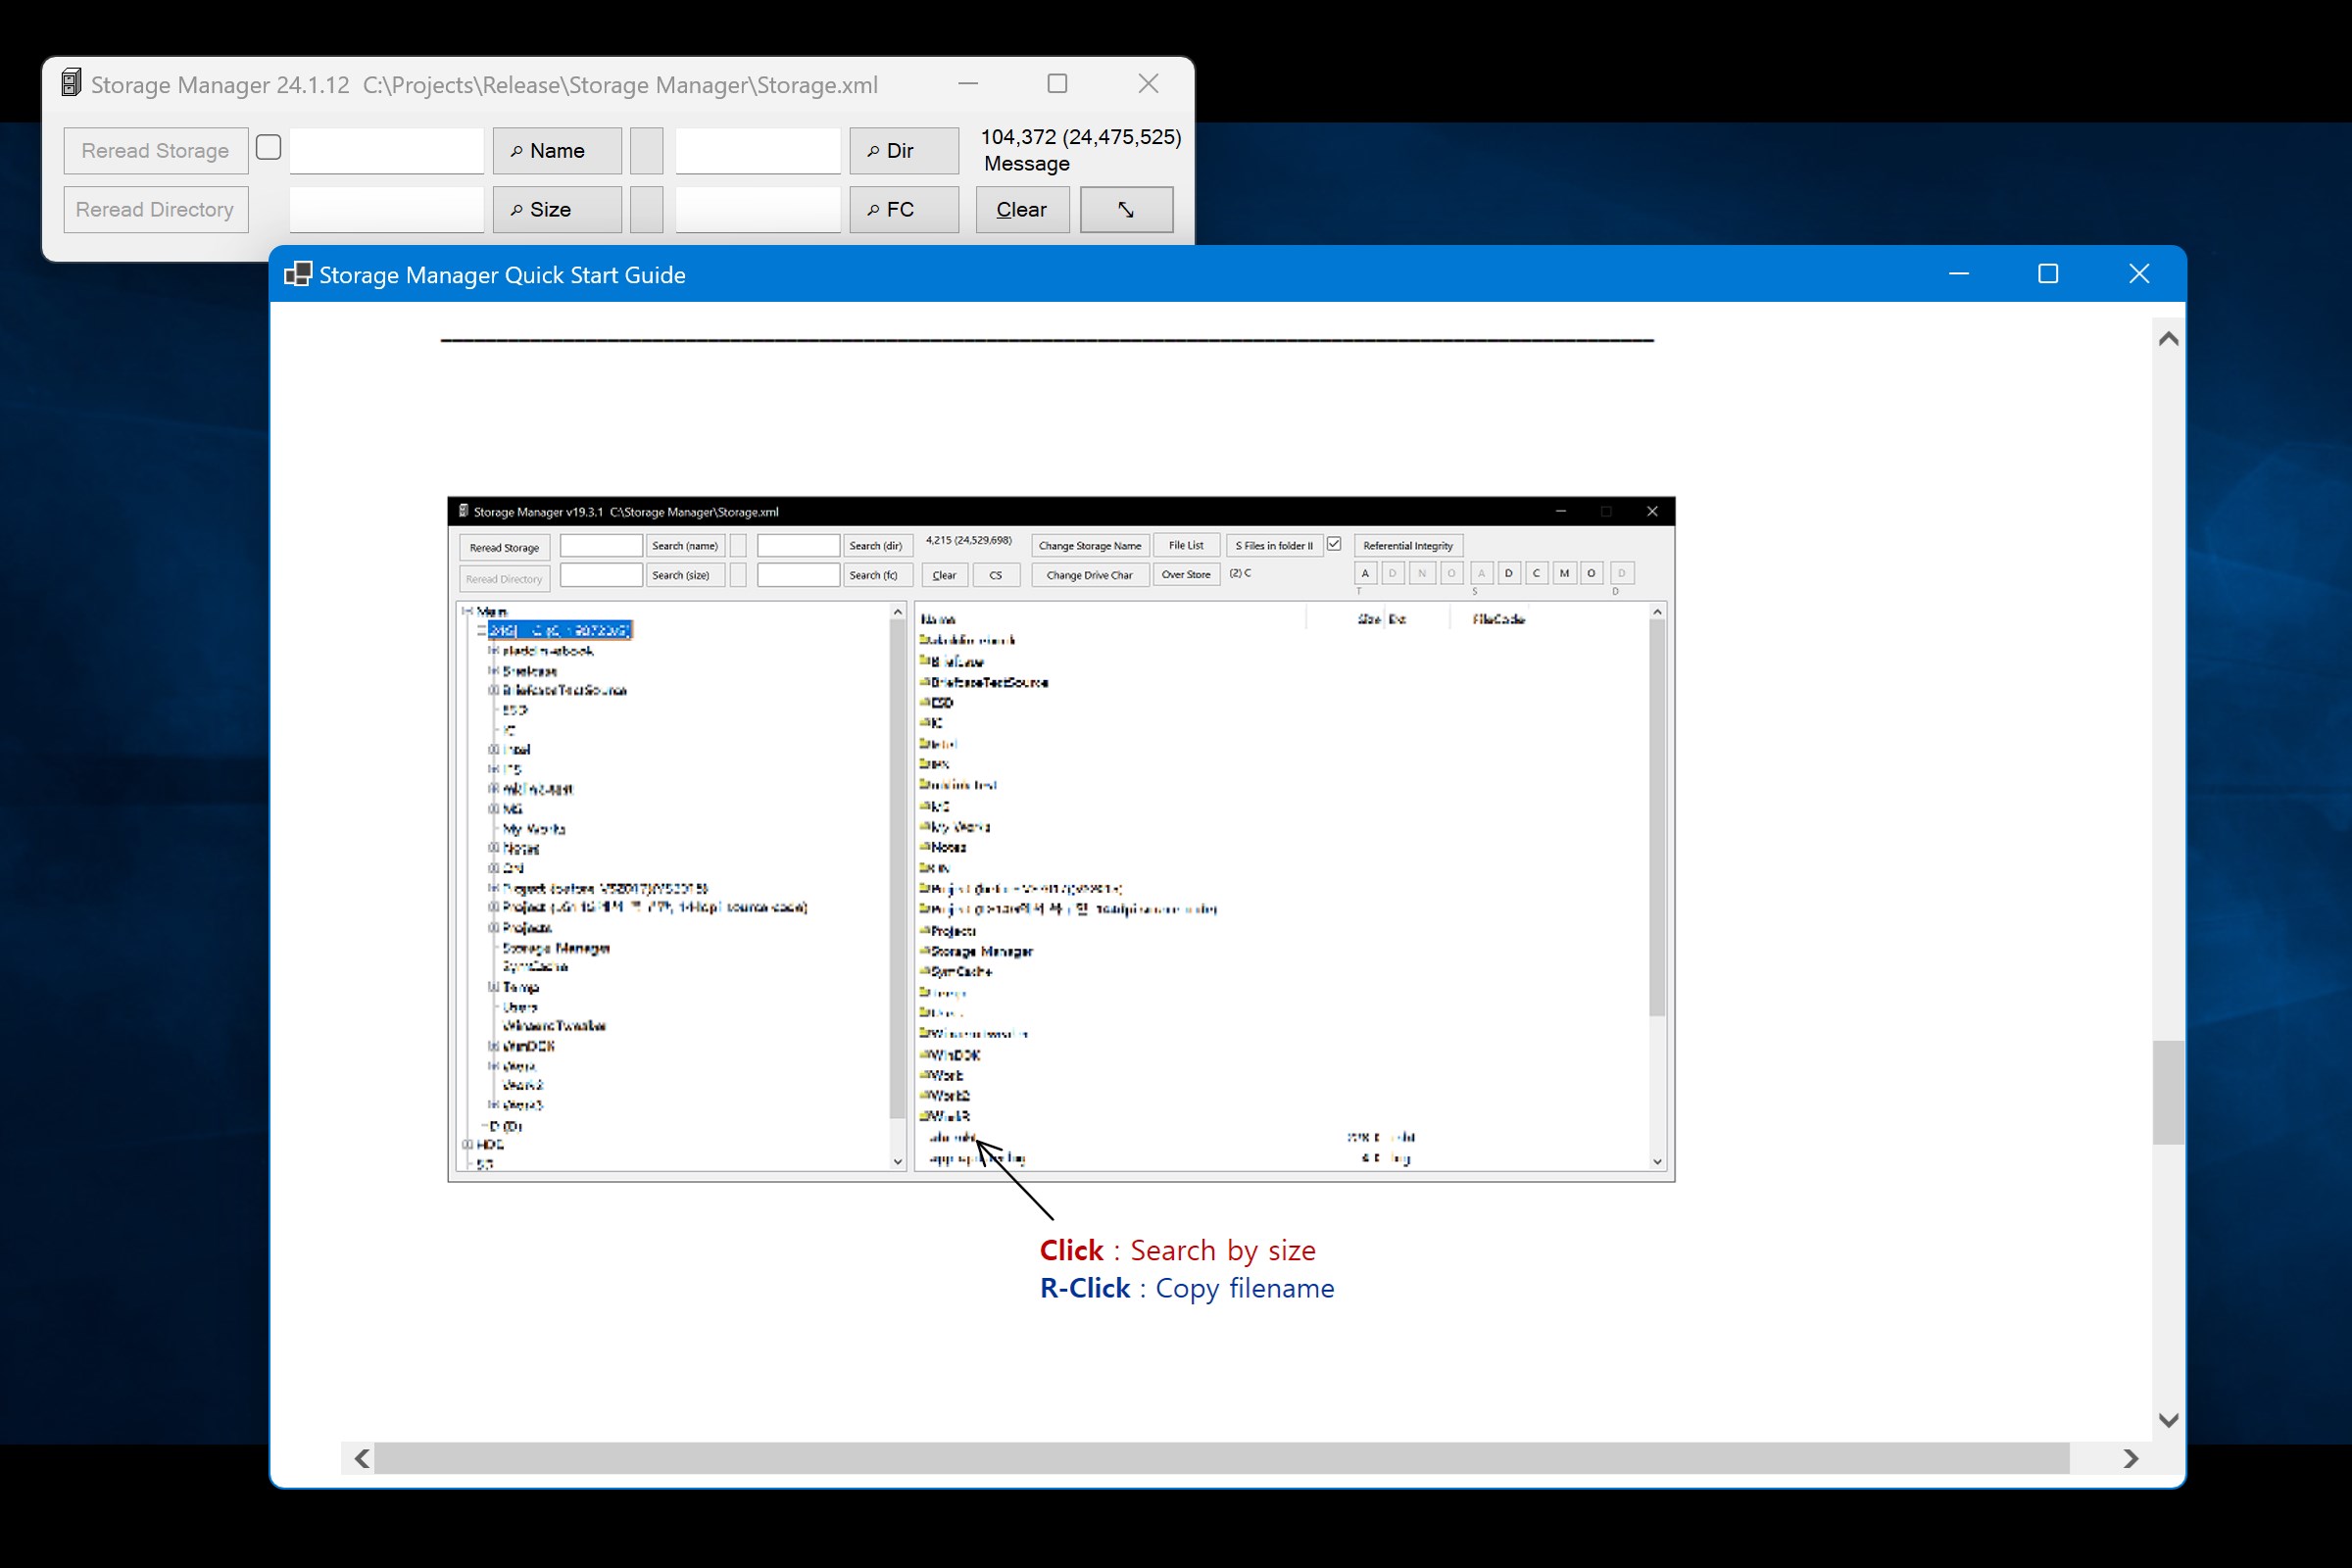Image resolution: width=2352 pixels, height=1568 pixels.
Task: Click the Reread Storage button
Action: (156, 151)
